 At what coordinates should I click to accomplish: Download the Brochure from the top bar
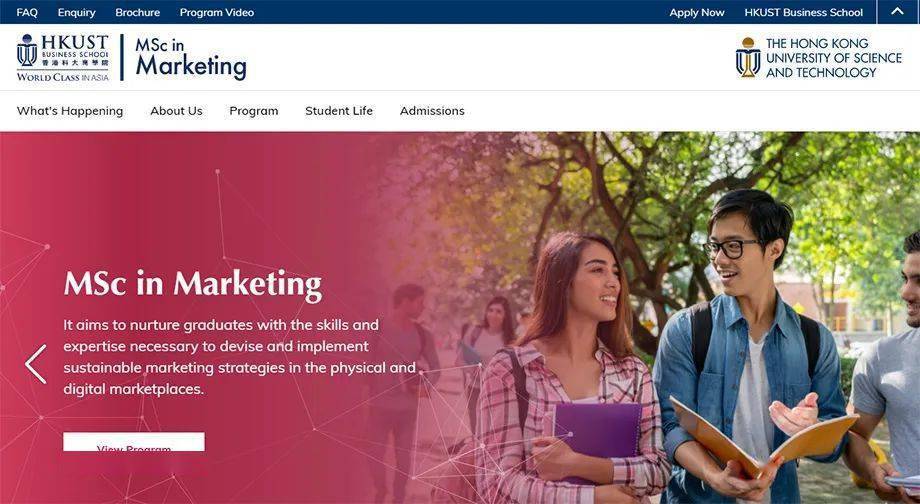(x=137, y=12)
